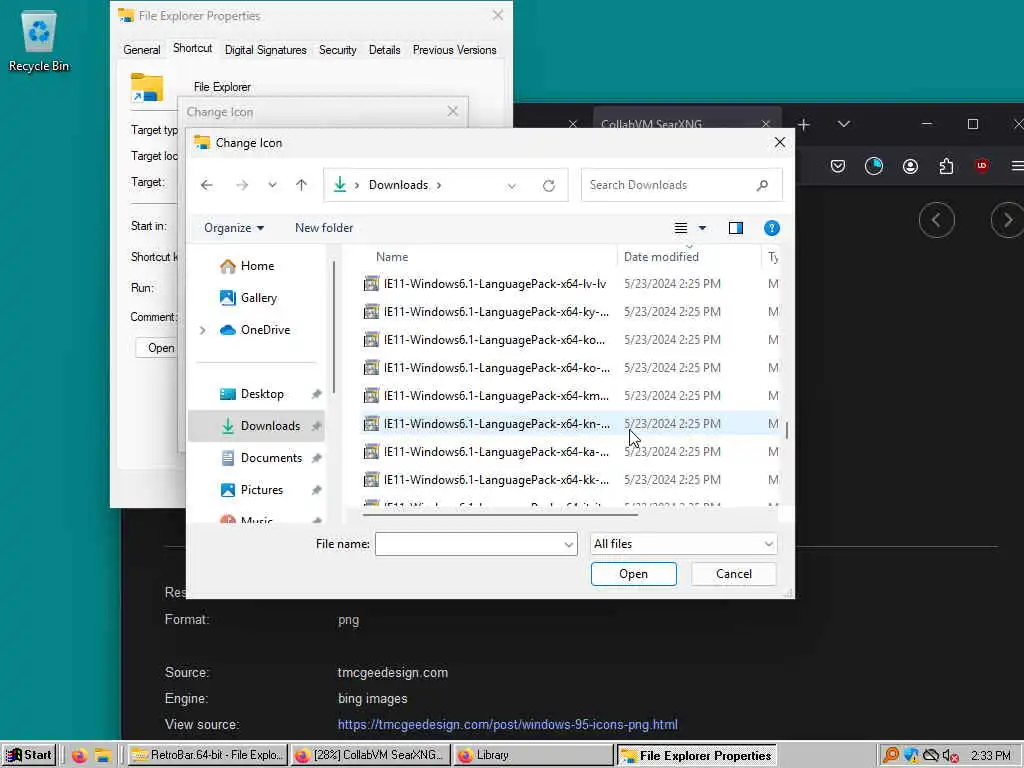Go up one folder level in Change Icon dialog

[301, 185]
